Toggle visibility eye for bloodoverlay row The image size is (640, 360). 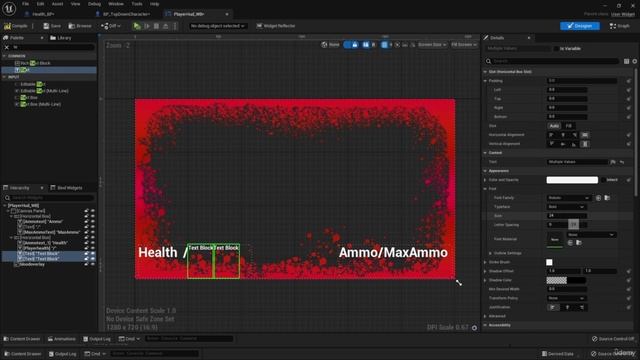(93, 264)
